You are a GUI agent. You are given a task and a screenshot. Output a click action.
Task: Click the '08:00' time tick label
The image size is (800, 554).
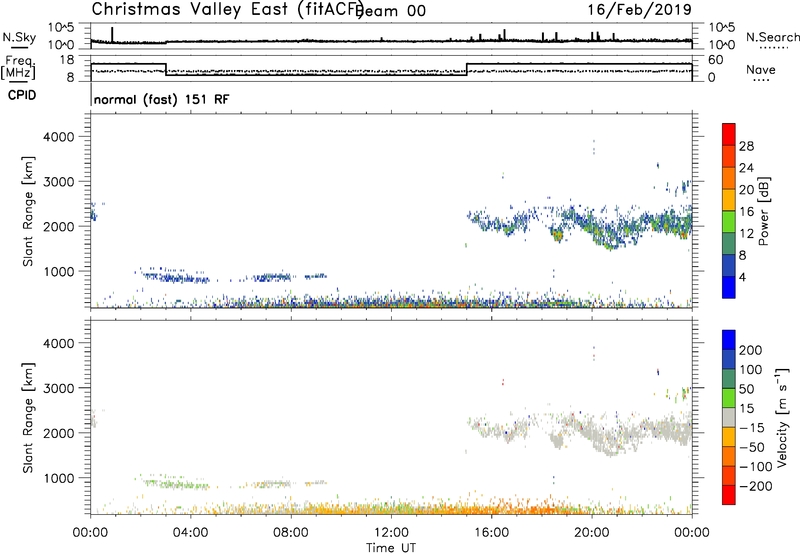click(x=291, y=533)
